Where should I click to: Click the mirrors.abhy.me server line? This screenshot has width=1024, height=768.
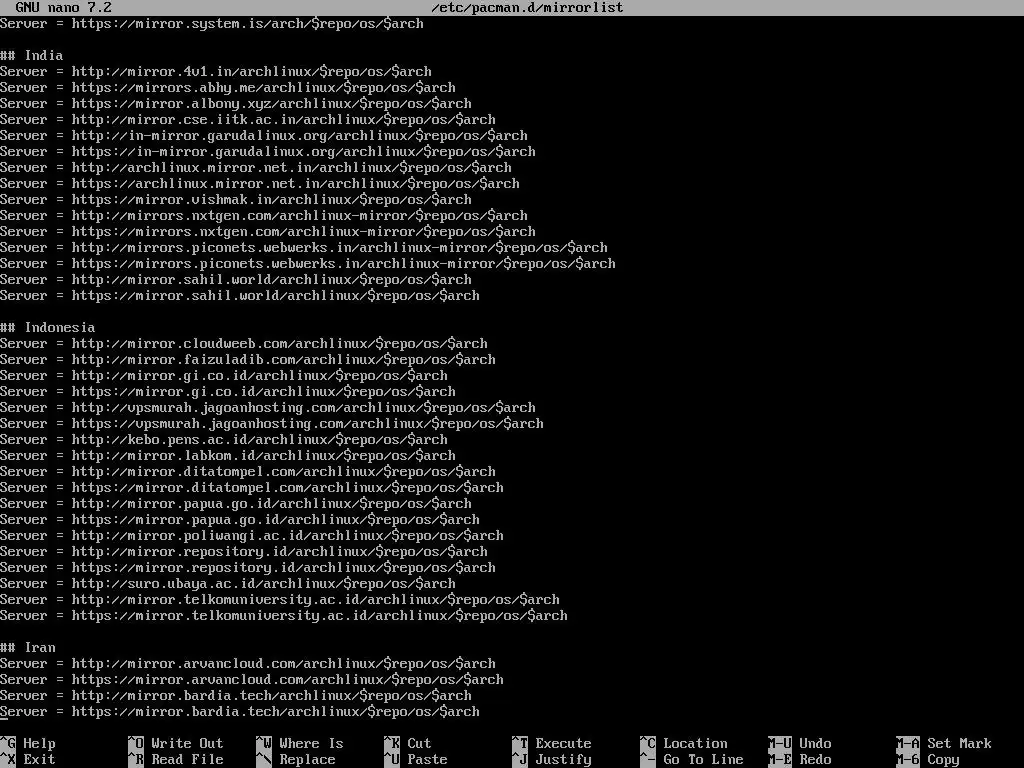click(228, 88)
